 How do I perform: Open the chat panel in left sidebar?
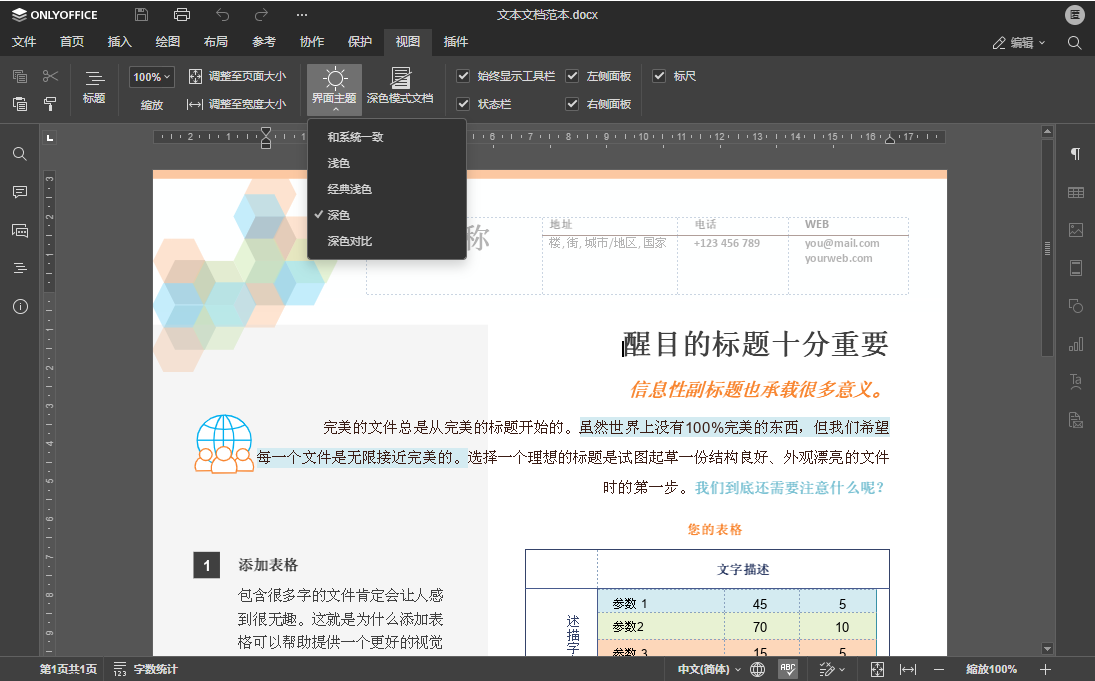pyautogui.click(x=20, y=230)
